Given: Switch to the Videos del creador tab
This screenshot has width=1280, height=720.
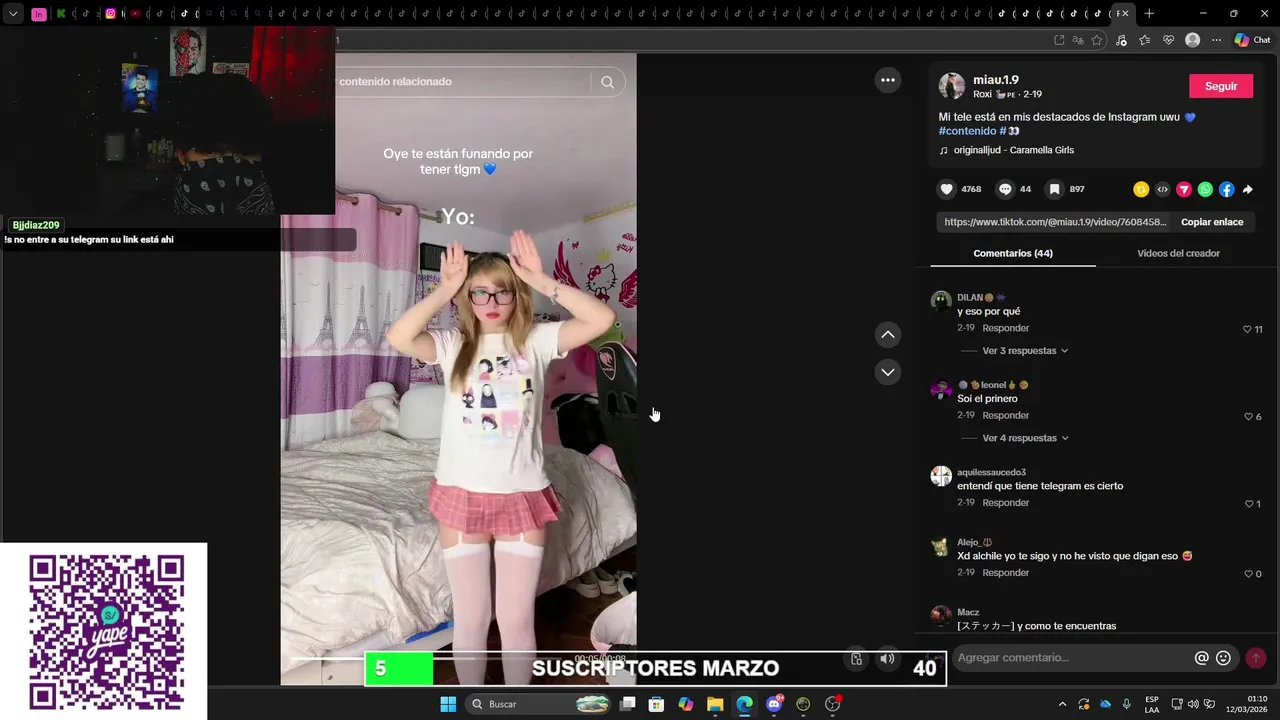Looking at the screenshot, I should (1178, 254).
